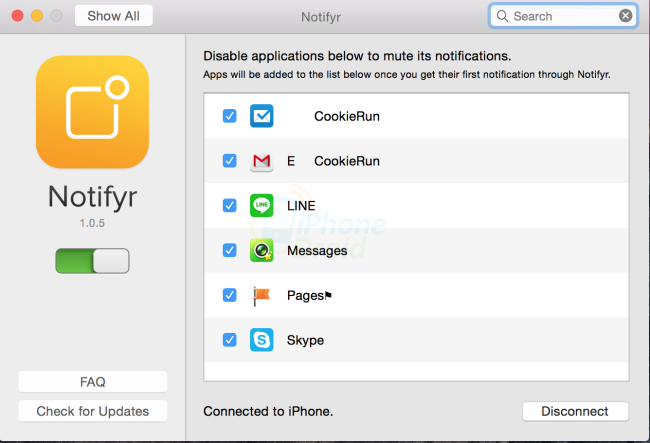Select the Messages row label
The height and width of the screenshot is (443, 650).
(x=317, y=250)
